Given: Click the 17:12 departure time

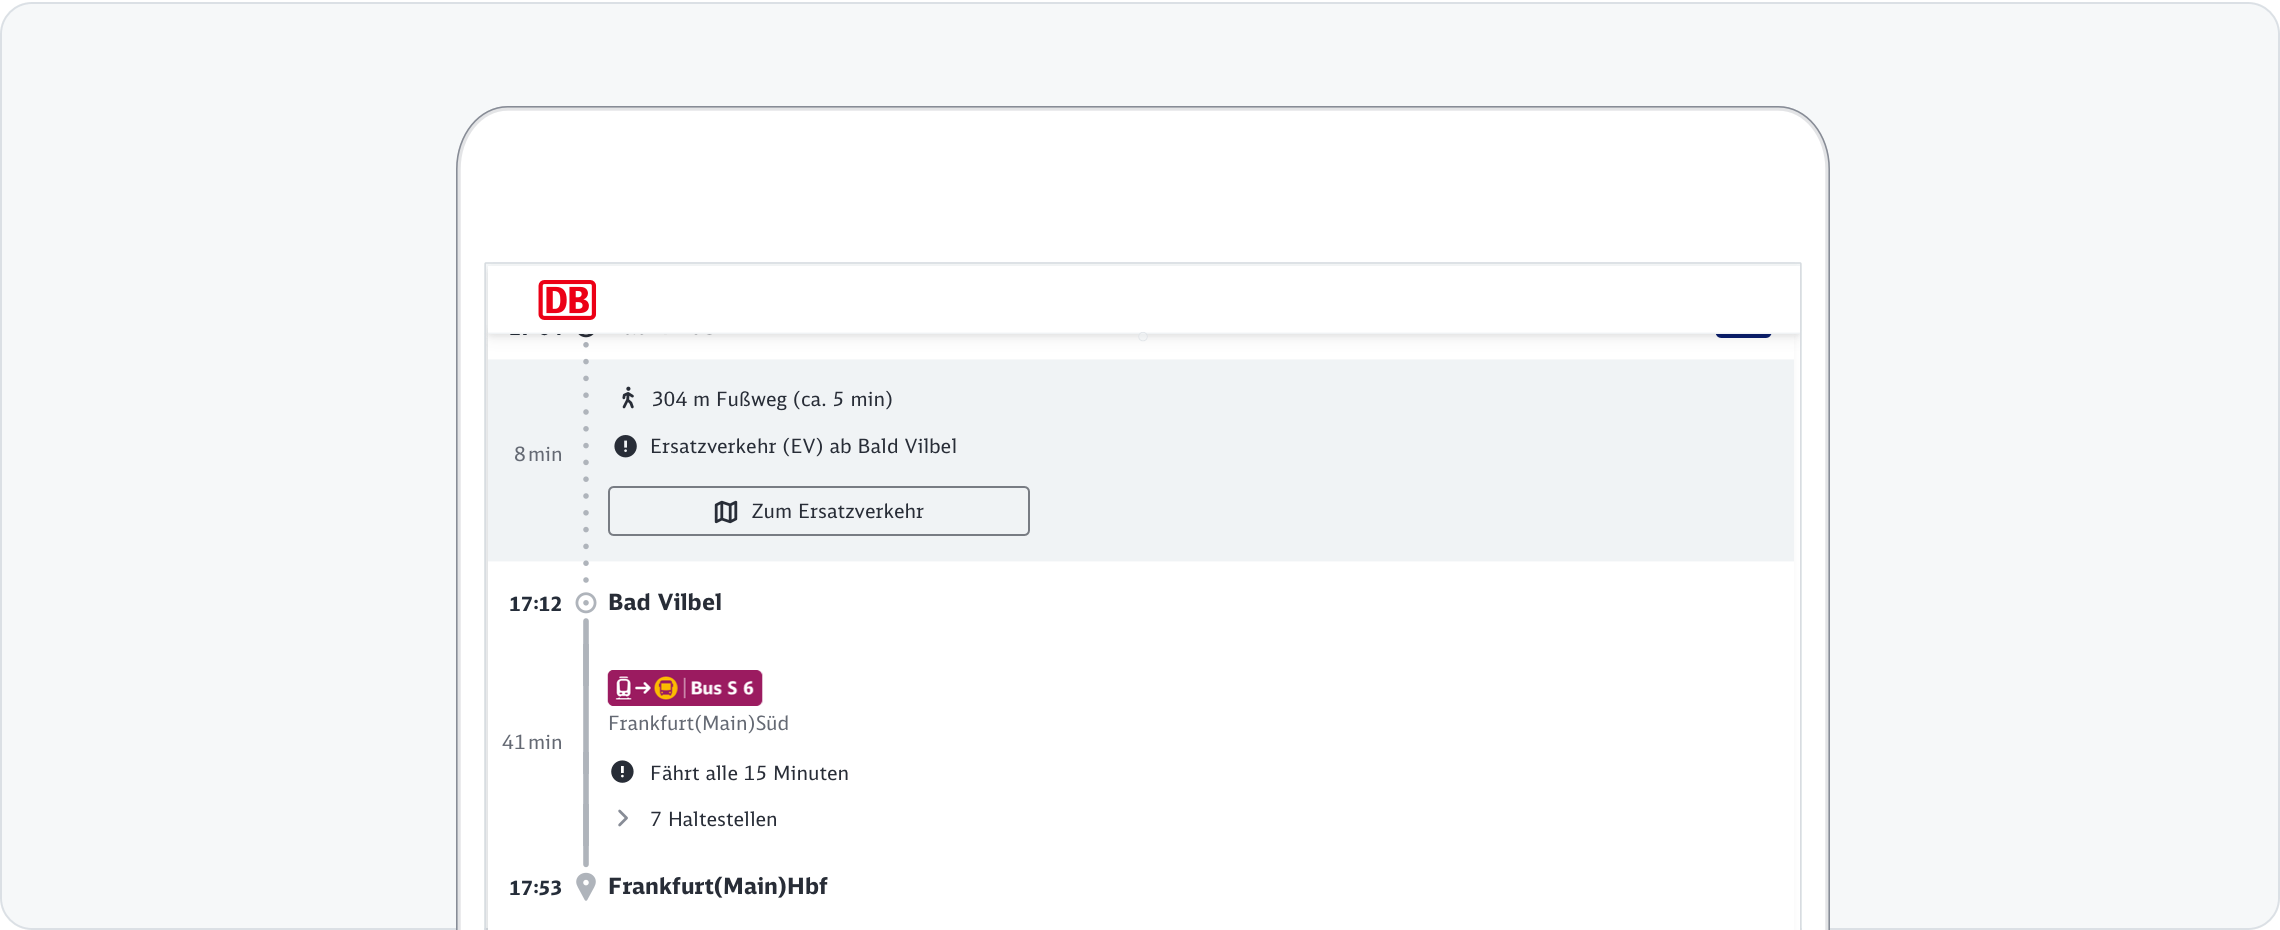Looking at the screenshot, I should point(535,604).
